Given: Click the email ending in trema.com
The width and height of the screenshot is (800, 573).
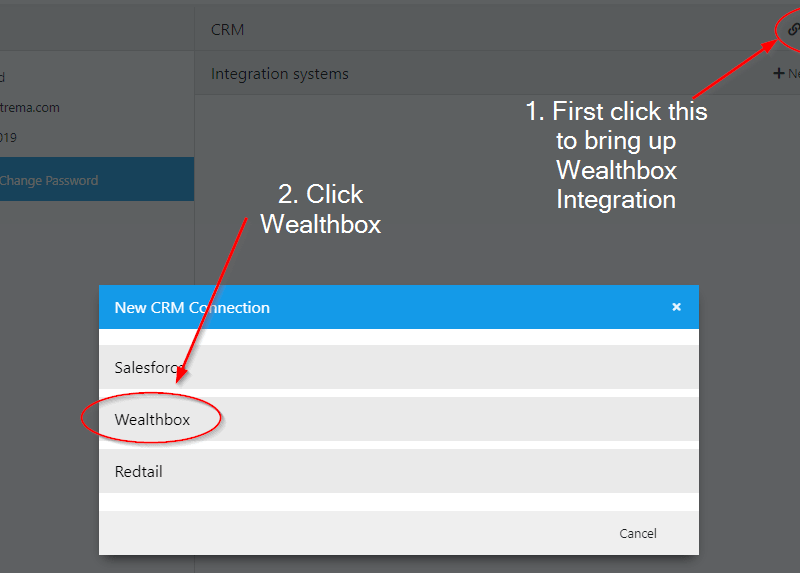Looking at the screenshot, I should (29, 107).
